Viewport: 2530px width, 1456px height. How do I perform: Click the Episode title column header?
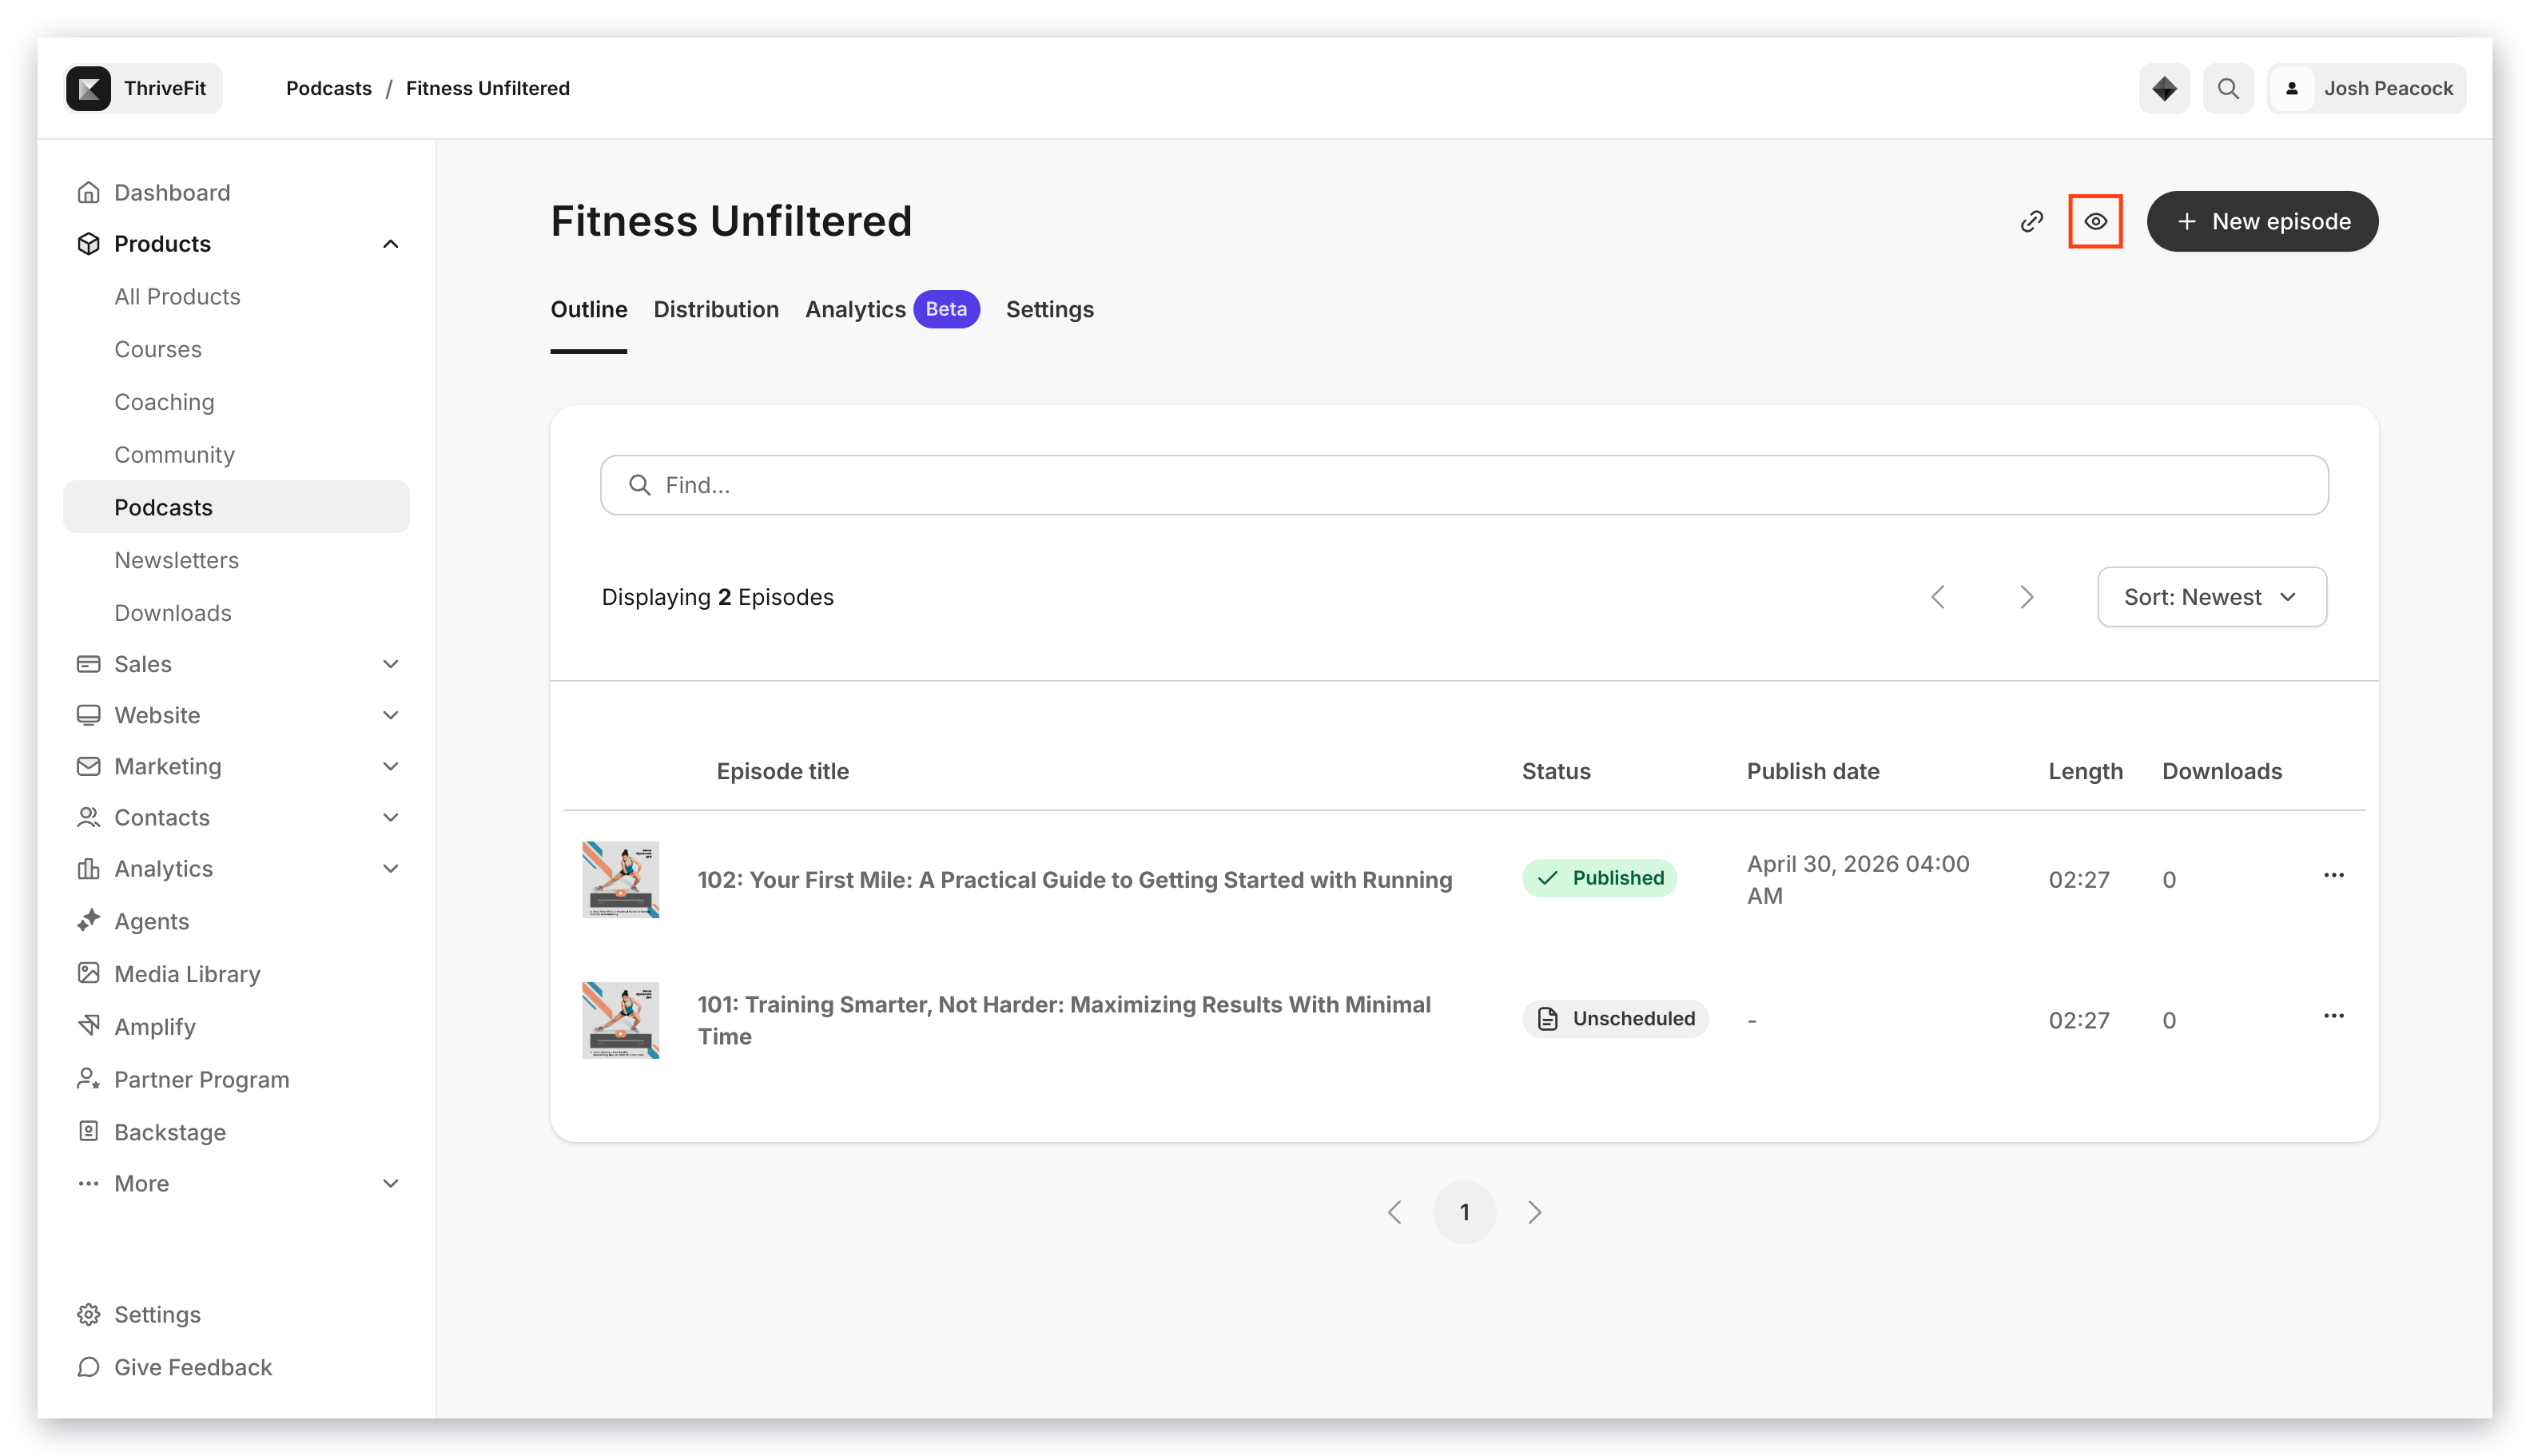click(x=782, y=771)
